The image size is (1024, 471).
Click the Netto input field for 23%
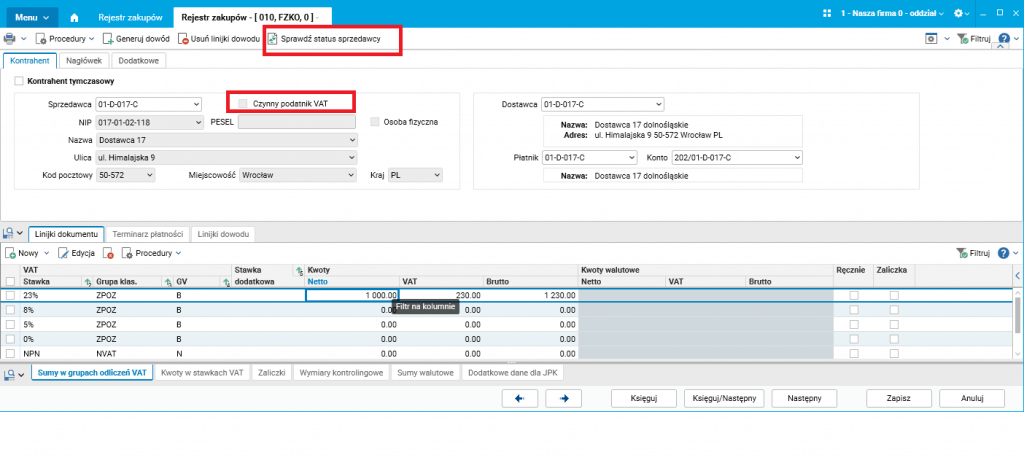351,295
